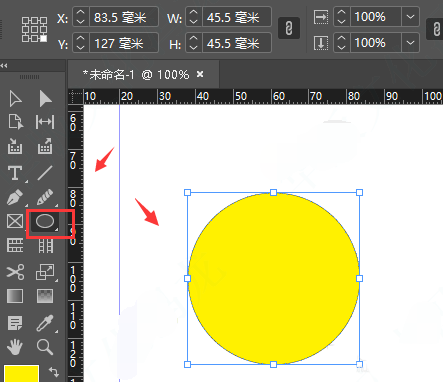Image resolution: width=443 pixels, height=382 pixels.
Task: Select the Zoom tool
Action: point(45,347)
